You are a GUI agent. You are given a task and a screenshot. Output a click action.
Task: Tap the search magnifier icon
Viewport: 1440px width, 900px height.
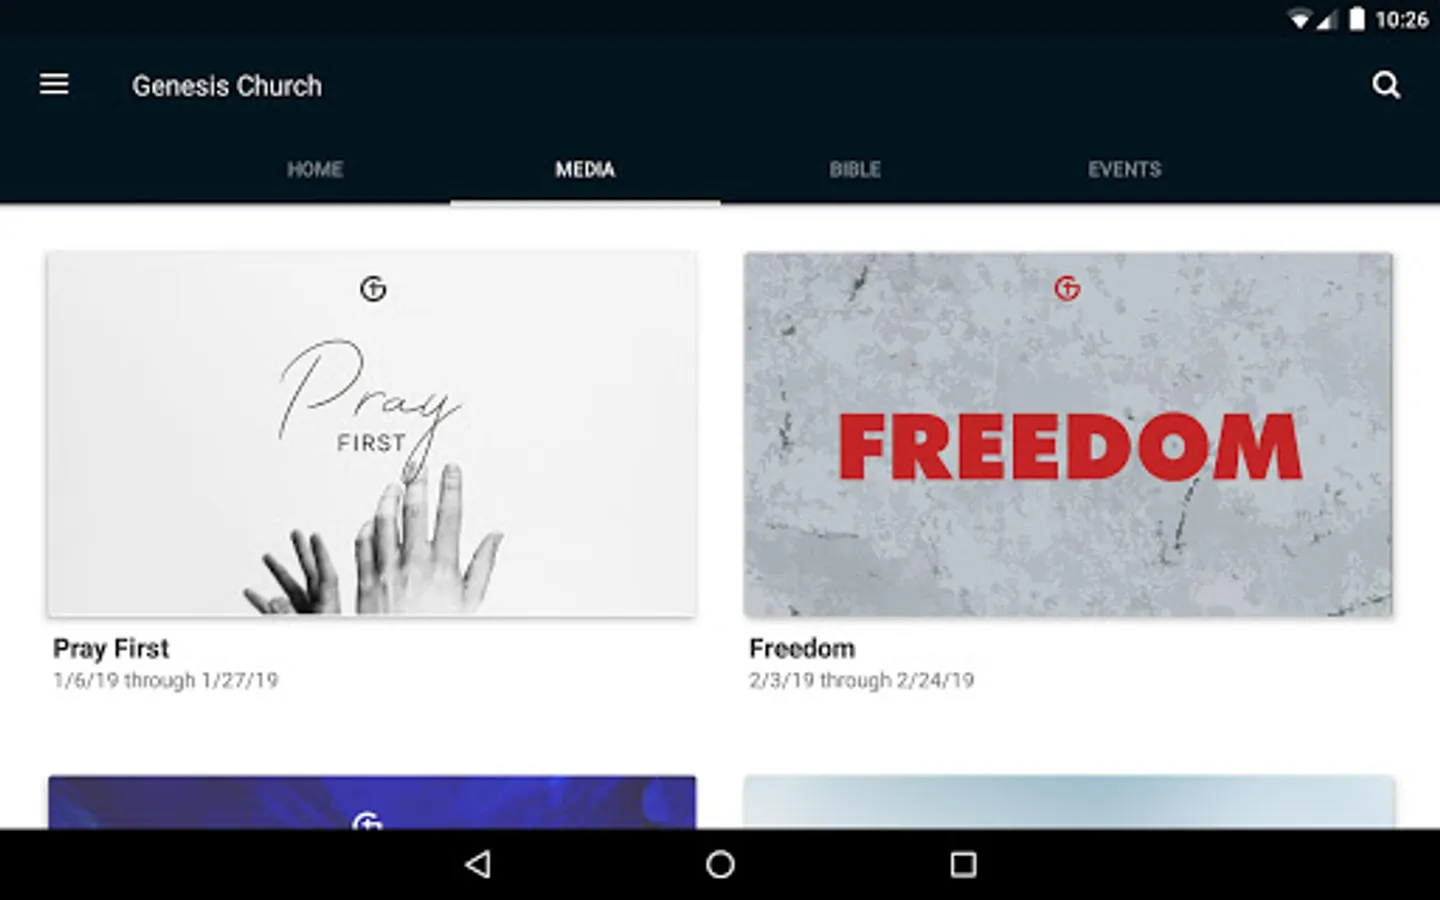point(1386,85)
